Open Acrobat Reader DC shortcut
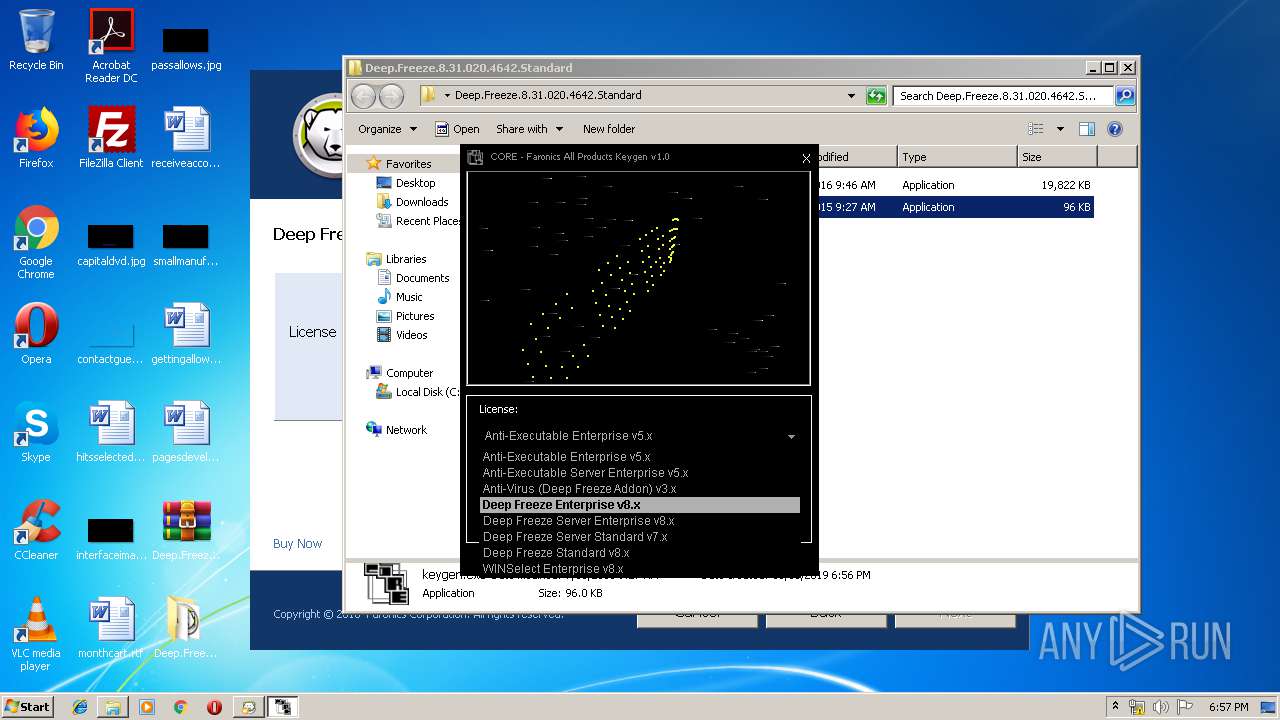The width and height of the screenshot is (1280, 720). coord(111,46)
